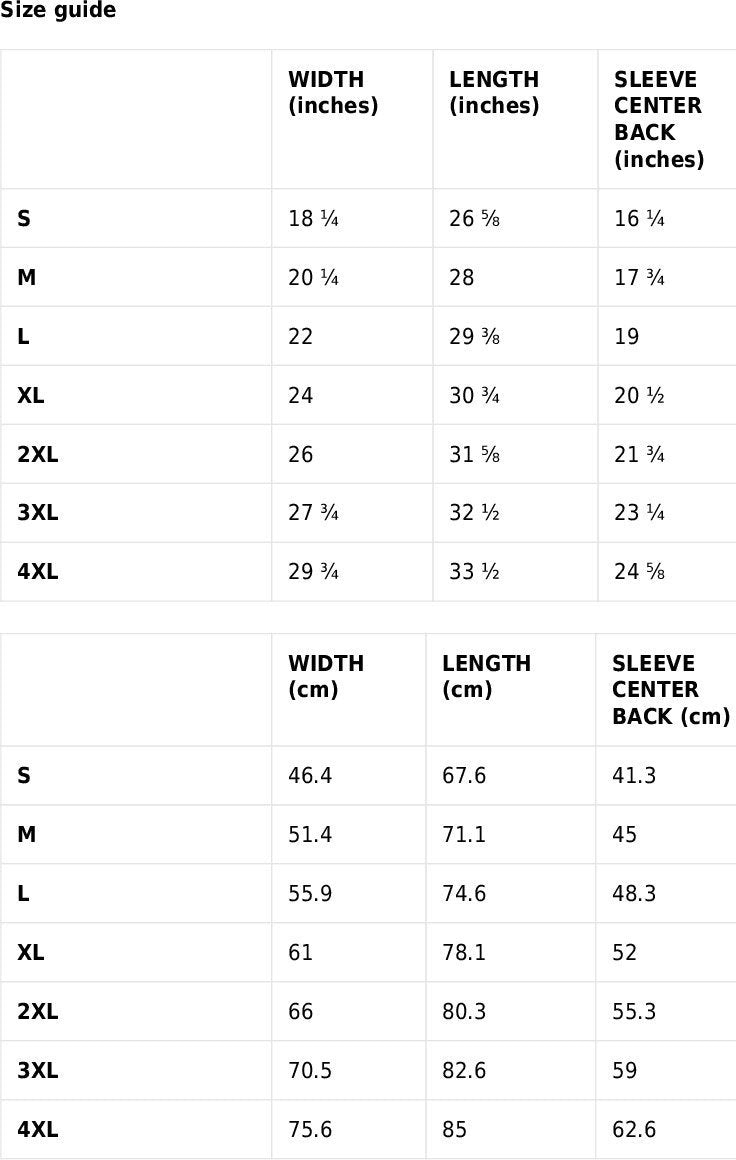Click the Size guide heading

tap(58, 11)
